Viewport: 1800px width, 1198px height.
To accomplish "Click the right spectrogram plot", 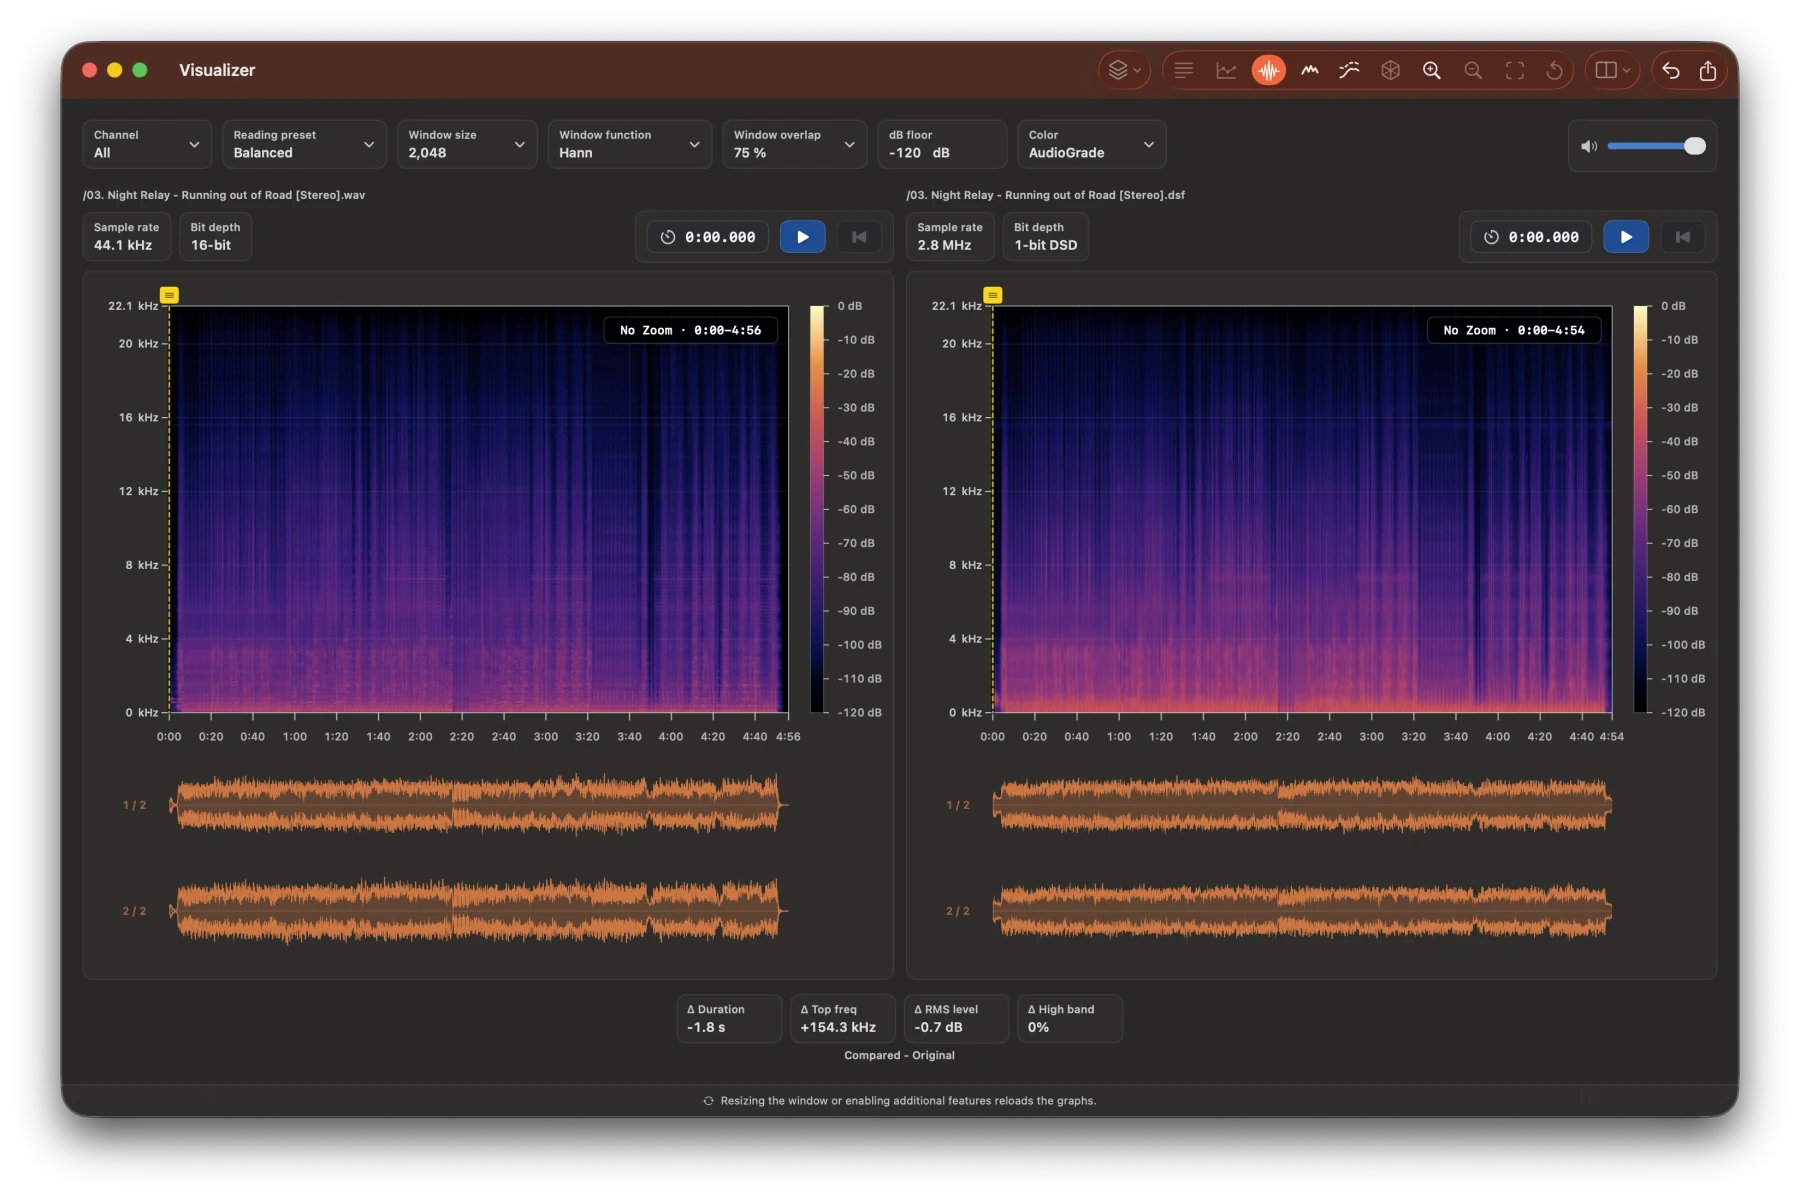I will [1302, 509].
